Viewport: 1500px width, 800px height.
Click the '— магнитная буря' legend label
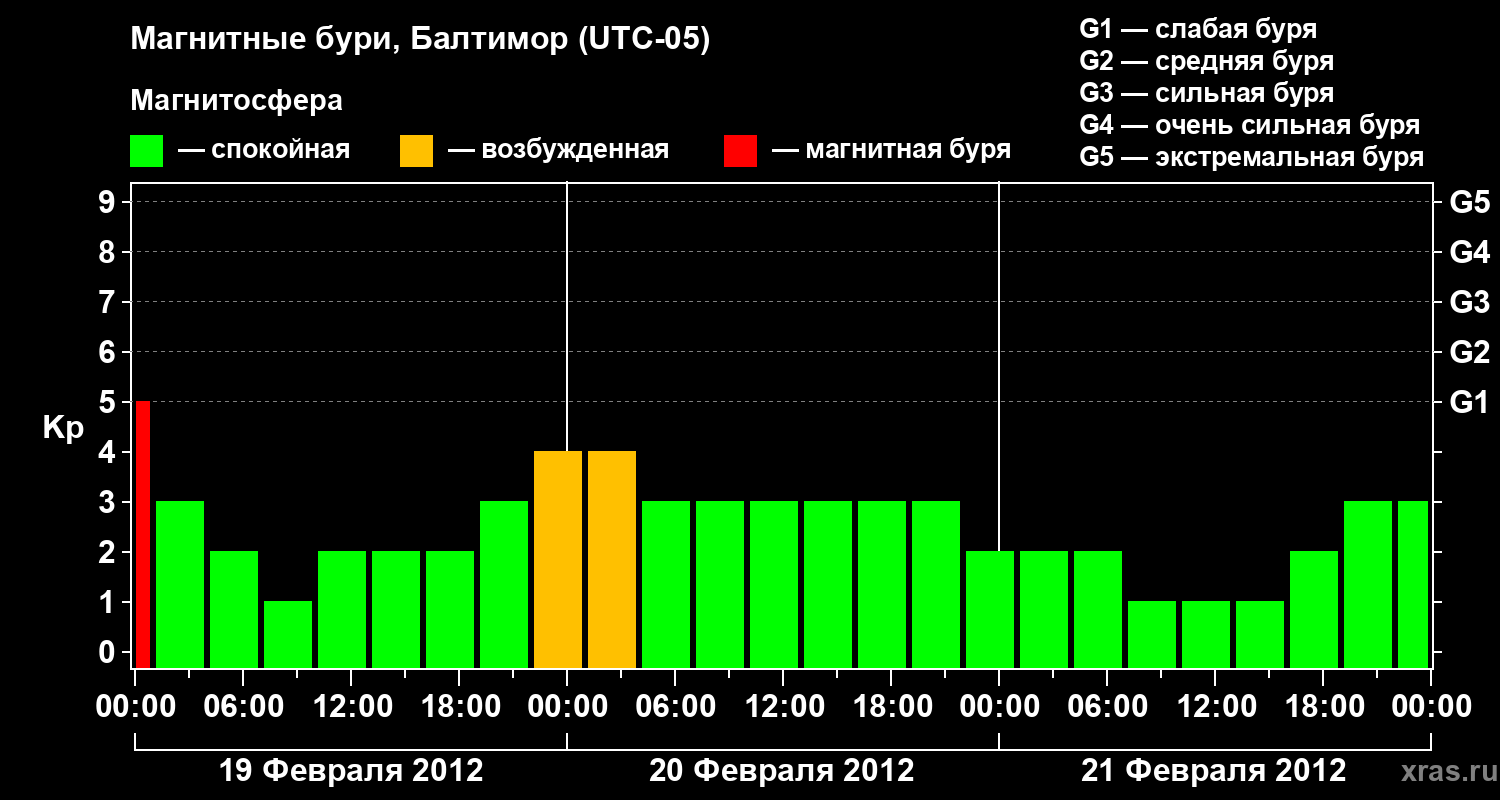892,151
